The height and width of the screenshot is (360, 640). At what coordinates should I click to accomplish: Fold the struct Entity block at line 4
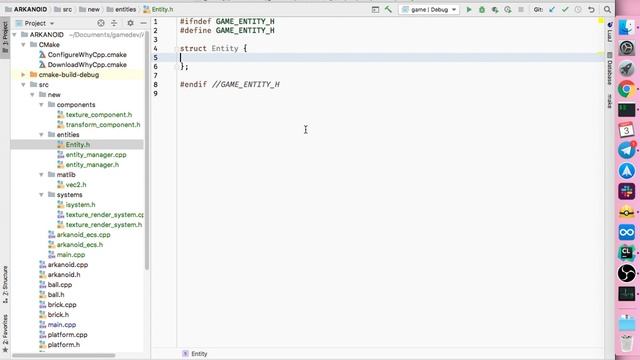[x=177, y=49]
